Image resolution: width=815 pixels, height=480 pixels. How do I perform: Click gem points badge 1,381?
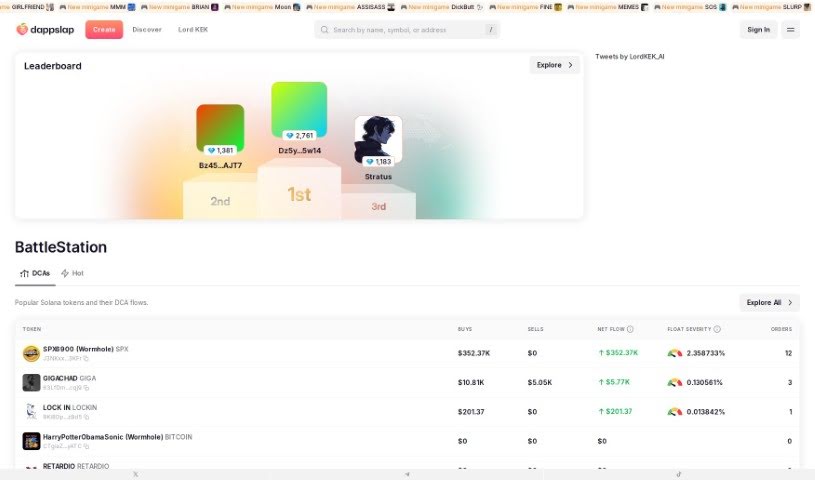(220, 150)
